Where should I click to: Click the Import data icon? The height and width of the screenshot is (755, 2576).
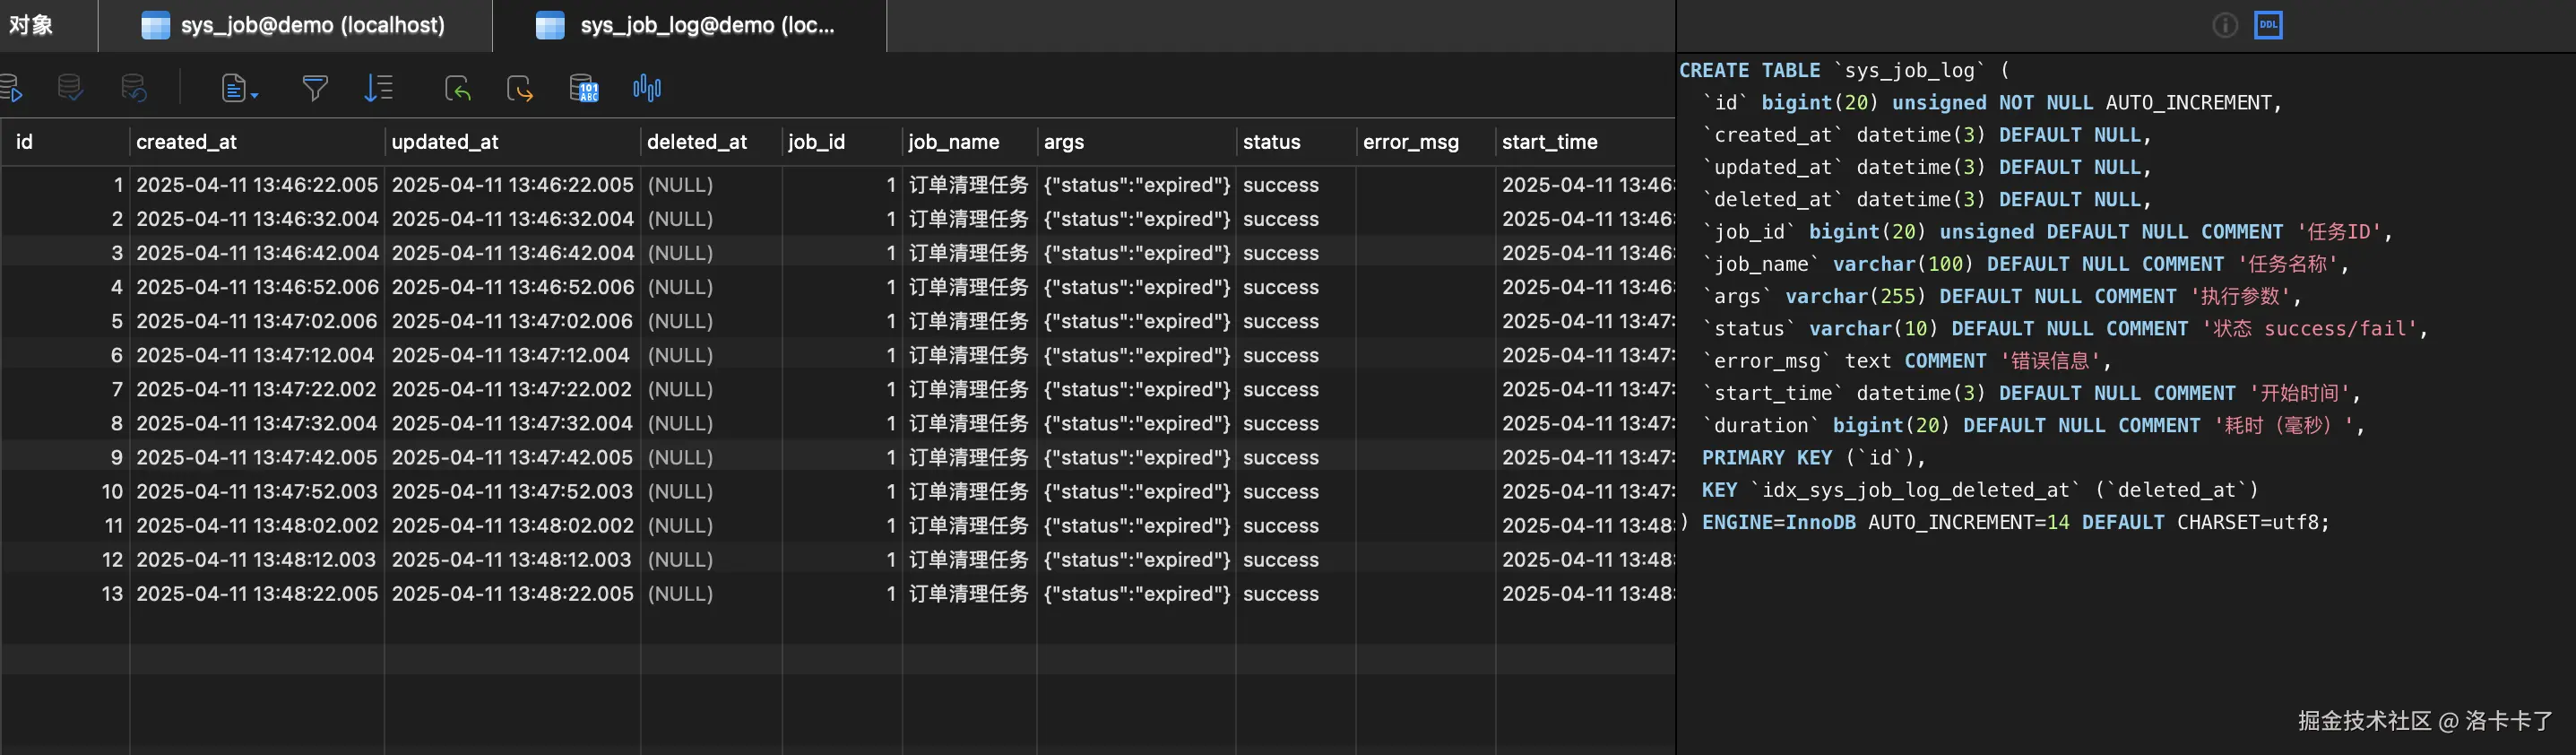coord(458,88)
